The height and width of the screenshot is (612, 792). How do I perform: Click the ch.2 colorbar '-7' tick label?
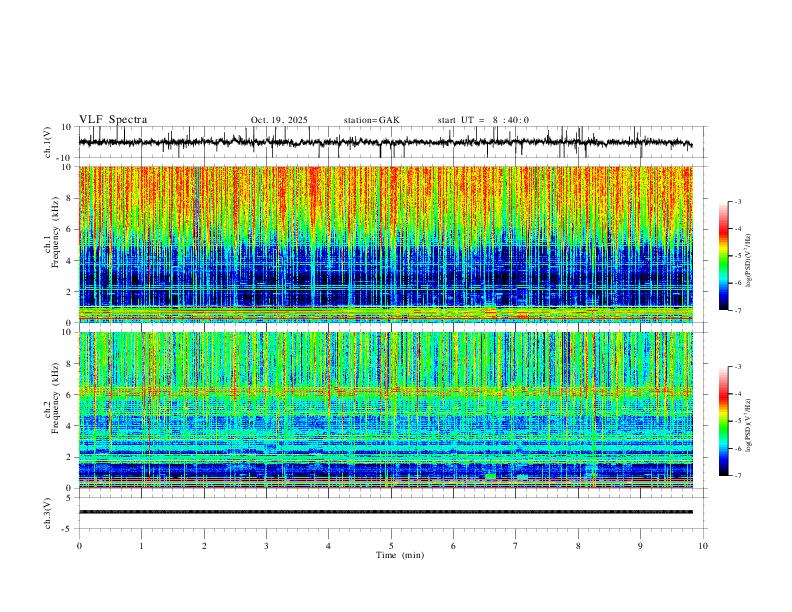738,476
